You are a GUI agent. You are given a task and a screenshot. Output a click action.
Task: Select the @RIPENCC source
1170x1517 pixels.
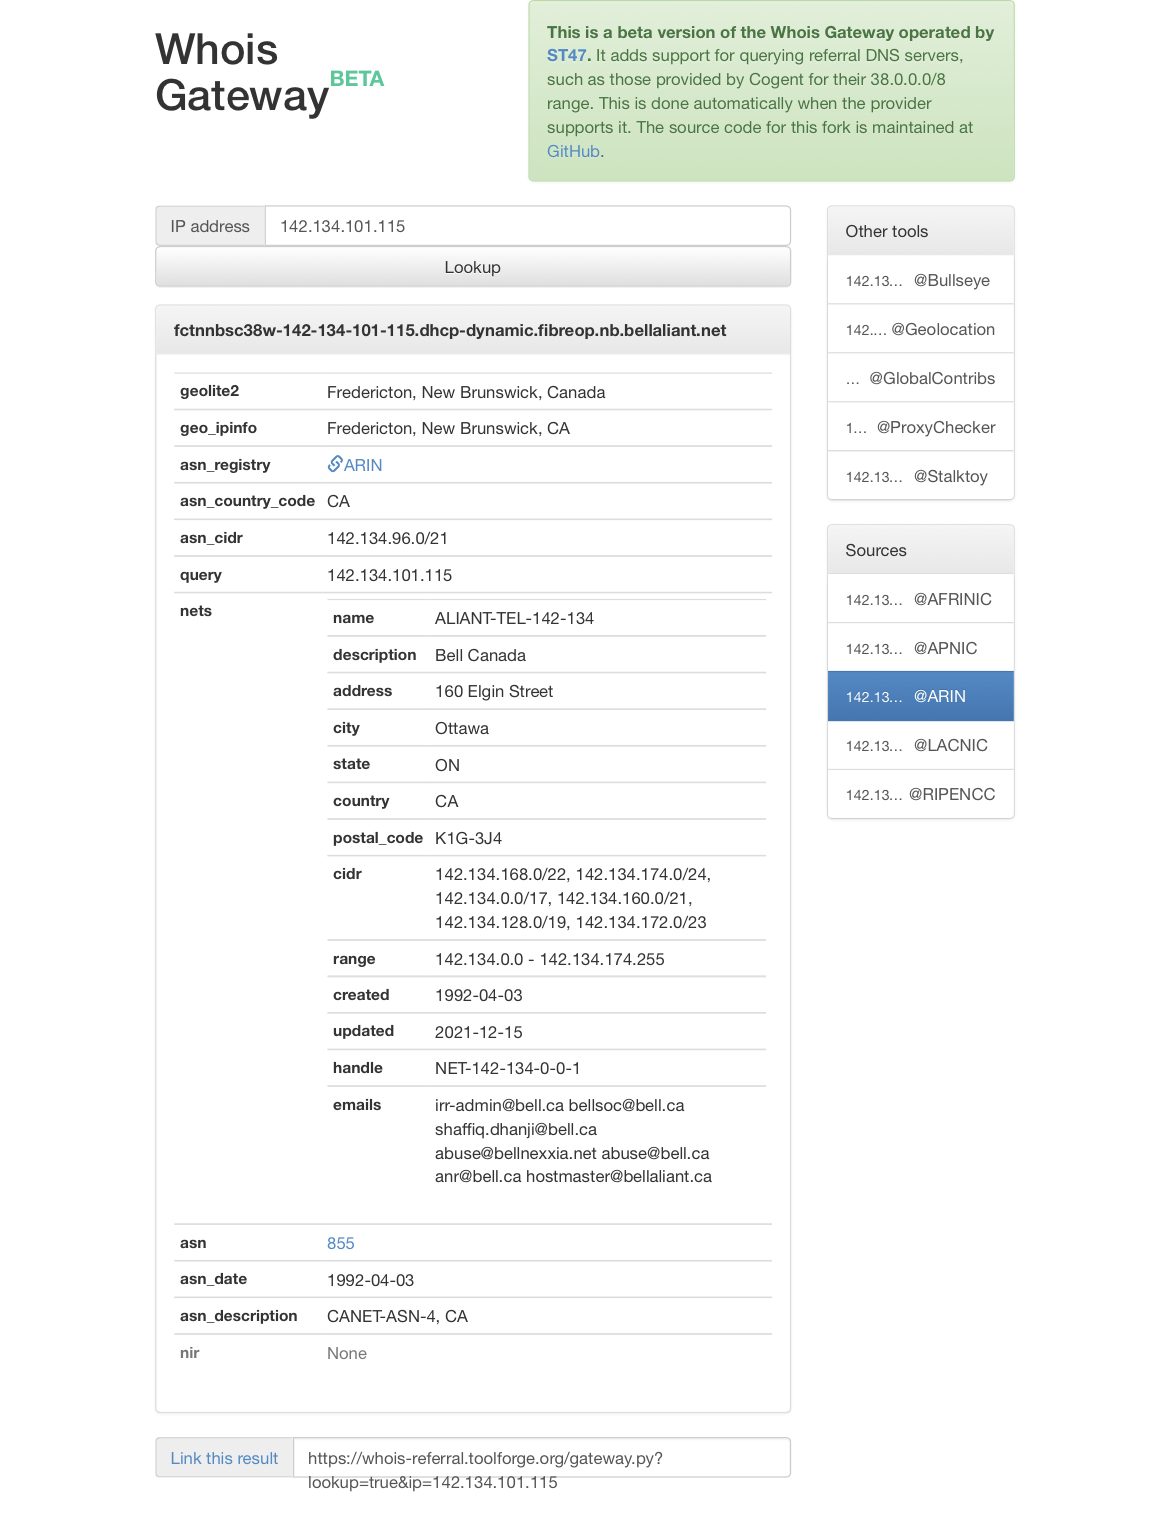921,794
